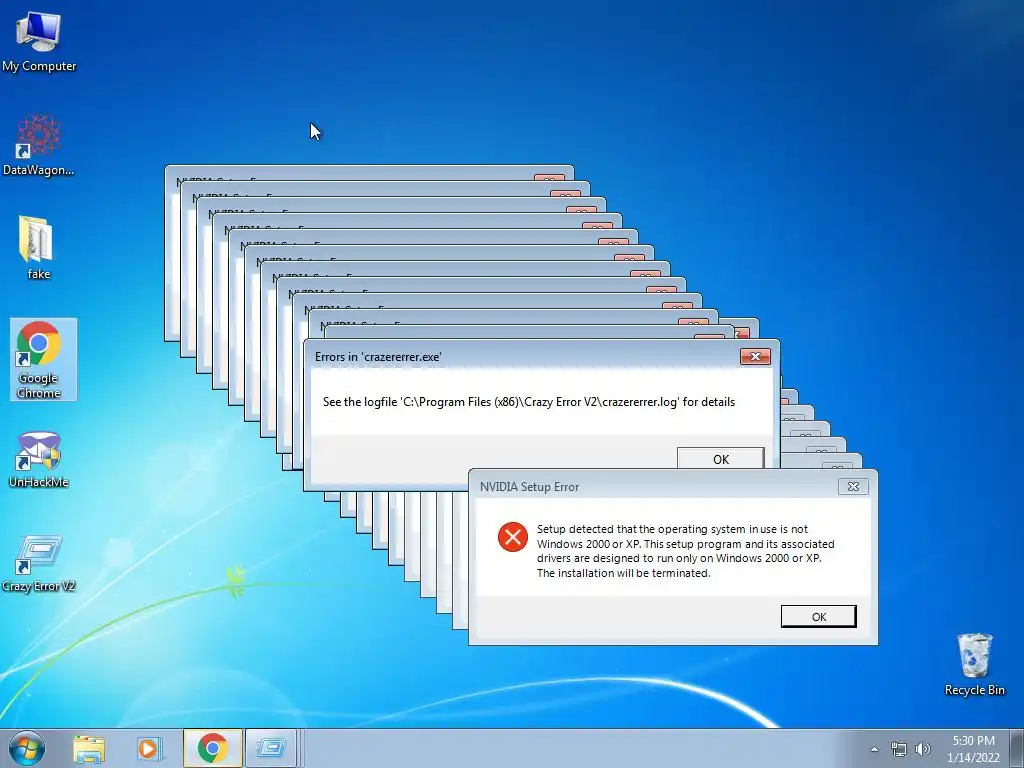Click OK in the crazererrer.exe errors dialog
The width and height of the screenshot is (1024, 768).
coord(720,458)
